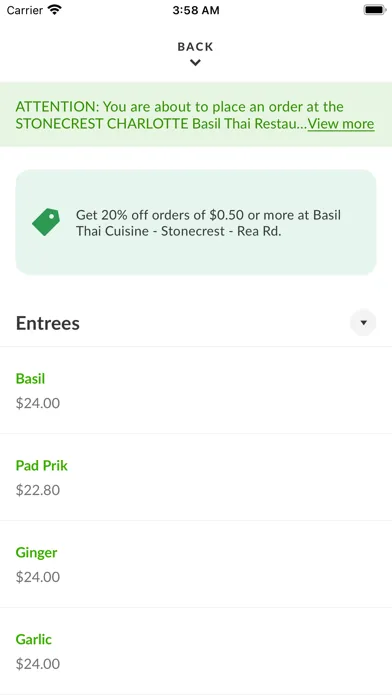The width and height of the screenshot is (392, 696).
Task: Tap the Wi-Fi status icon
Action: click(x=55, y=10)
